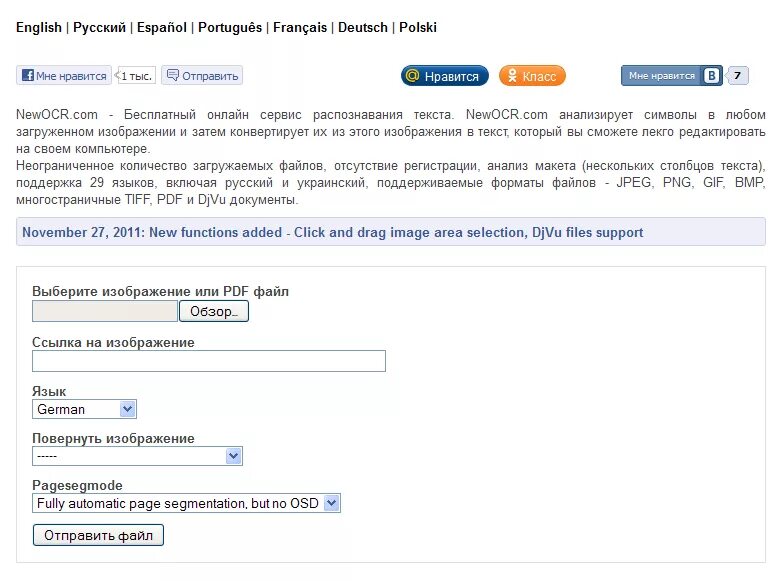Click the Mail.ru 'Нравится' button
Image resolution: width=781 pixels, height=581 pixels.
(x=444, y=76)
